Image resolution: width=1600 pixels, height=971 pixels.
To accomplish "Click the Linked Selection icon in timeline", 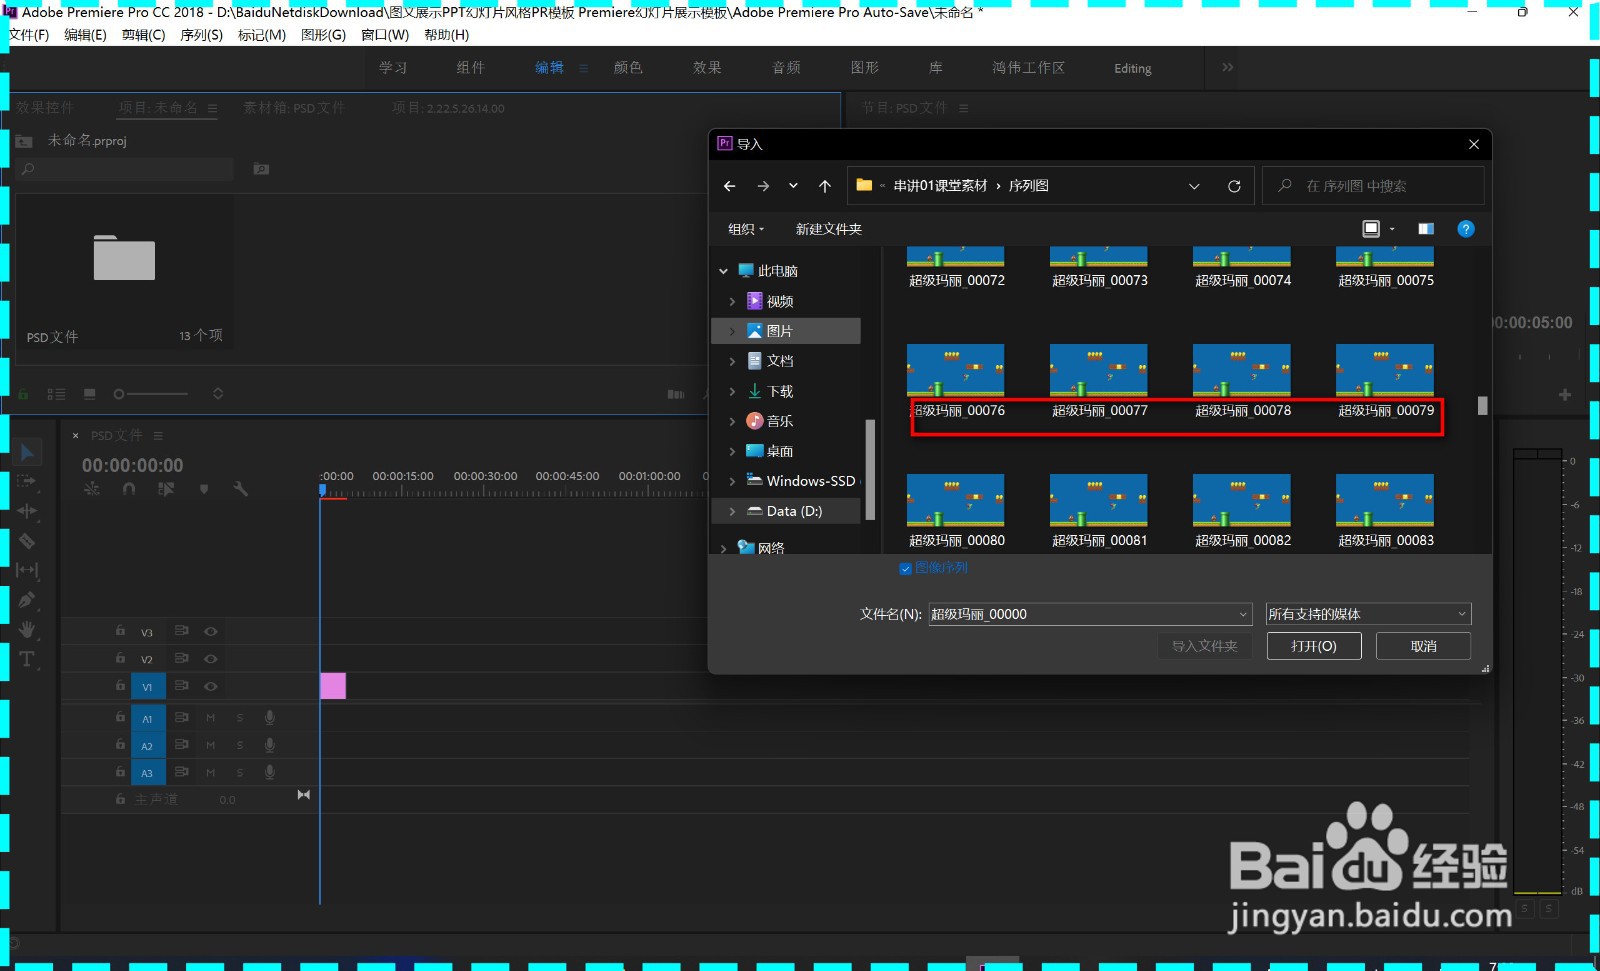I will (x=166, y=489).
